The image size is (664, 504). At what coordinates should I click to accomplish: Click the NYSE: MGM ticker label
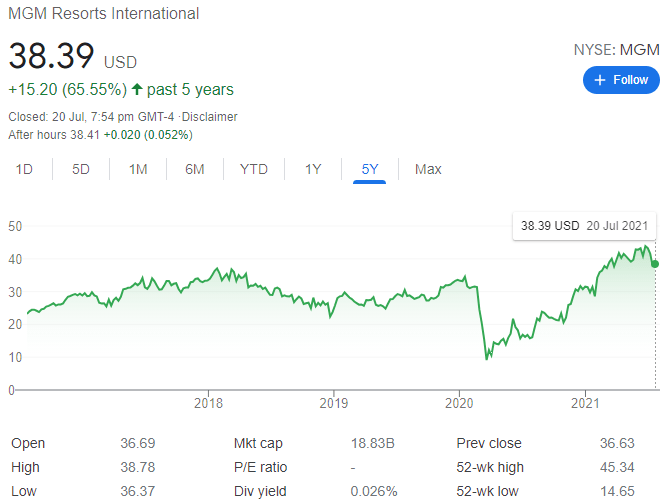point(616,49)
